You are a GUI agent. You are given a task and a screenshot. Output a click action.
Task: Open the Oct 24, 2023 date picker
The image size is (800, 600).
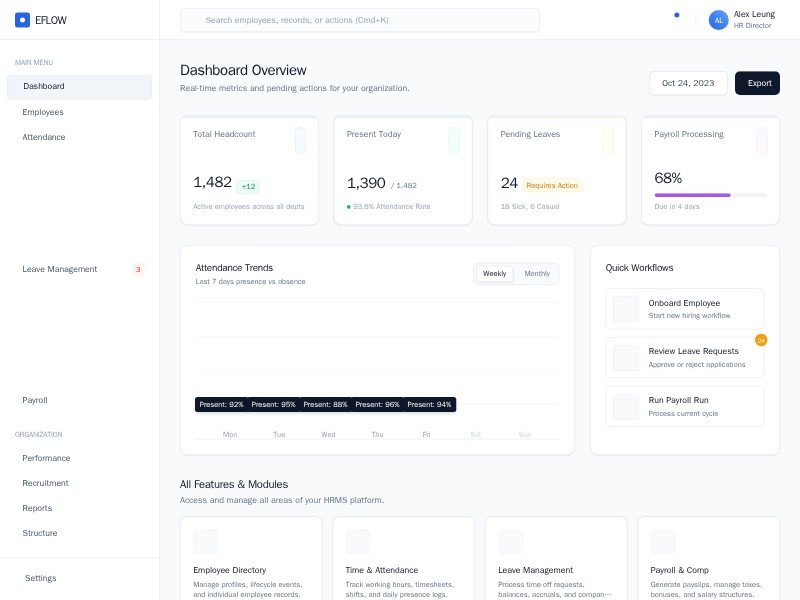[688, 83]
